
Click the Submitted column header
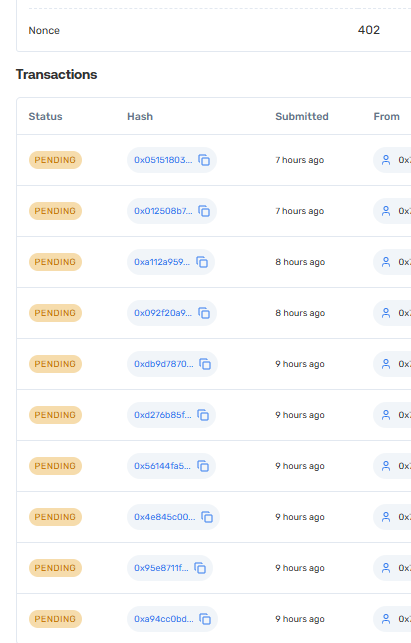point(302,116)
